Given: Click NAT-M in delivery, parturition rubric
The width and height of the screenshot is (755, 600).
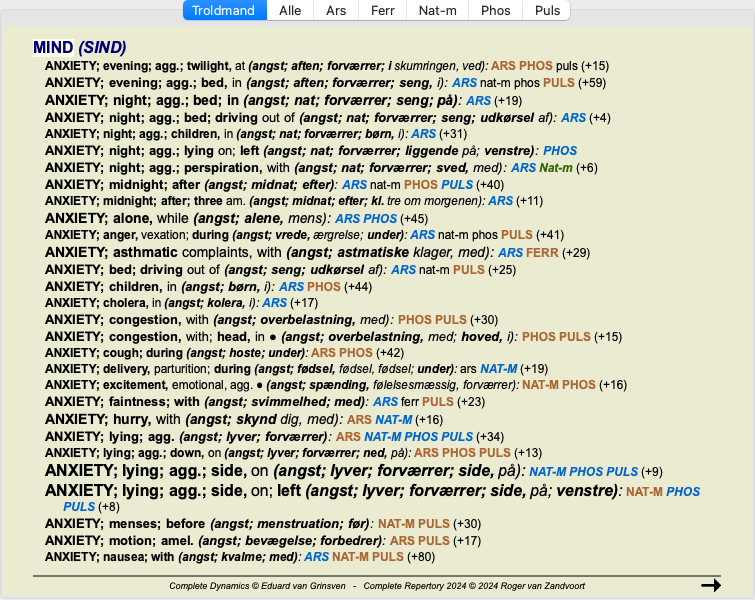Looking at the screenshot, I should (x=499, y=369).
